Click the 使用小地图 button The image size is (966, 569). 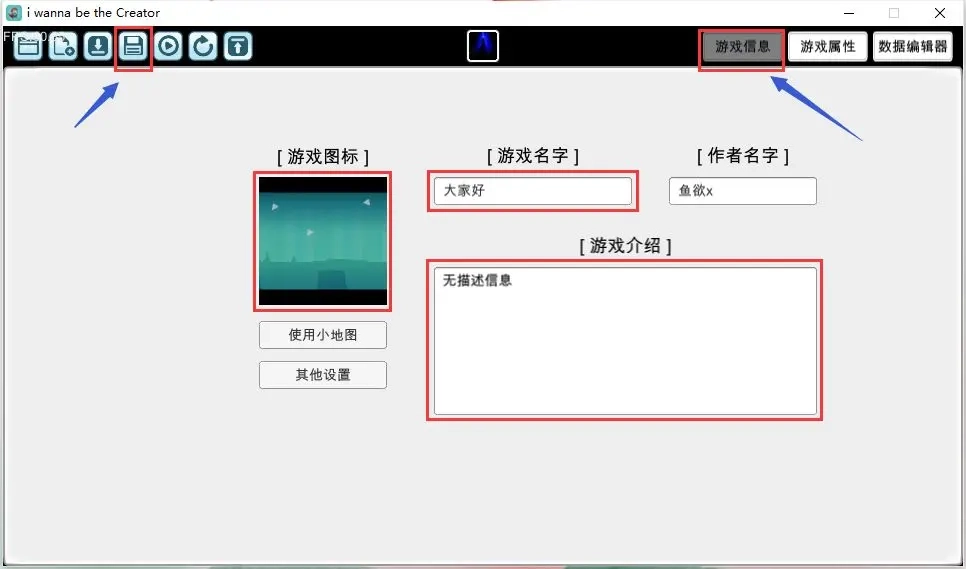pos(322,335)
